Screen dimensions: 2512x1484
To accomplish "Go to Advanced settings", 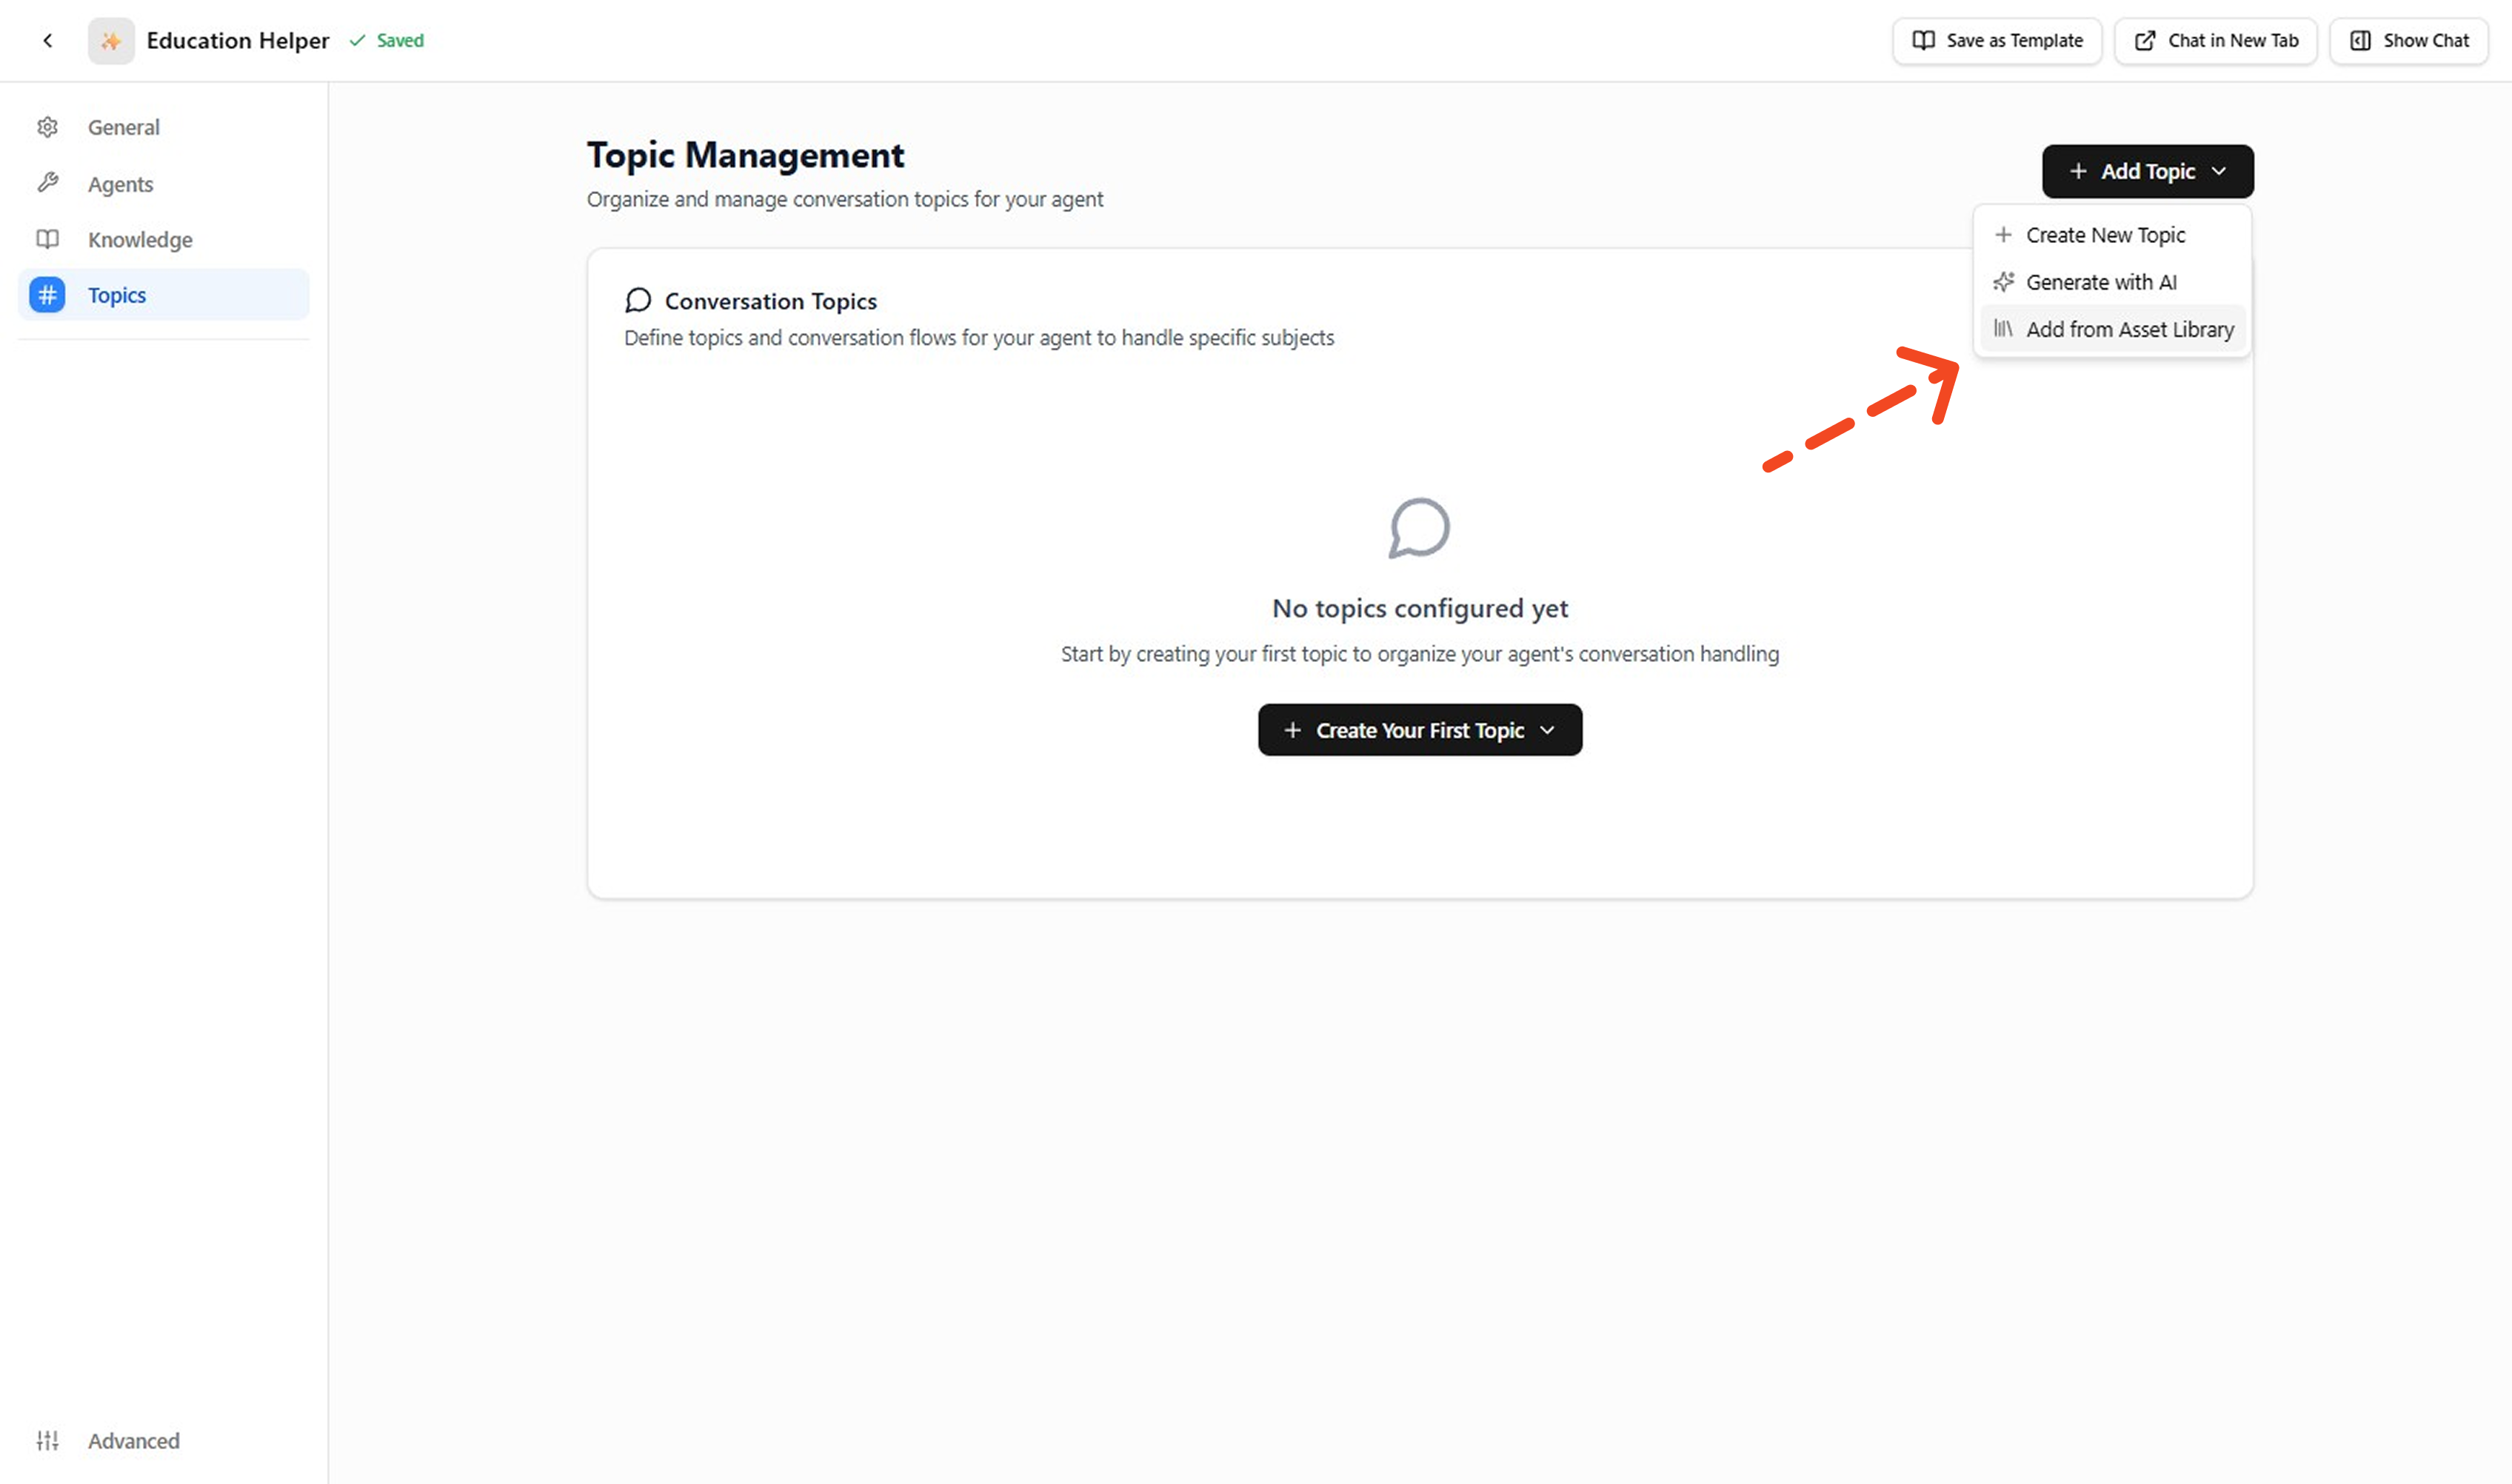I will 133,1440.
